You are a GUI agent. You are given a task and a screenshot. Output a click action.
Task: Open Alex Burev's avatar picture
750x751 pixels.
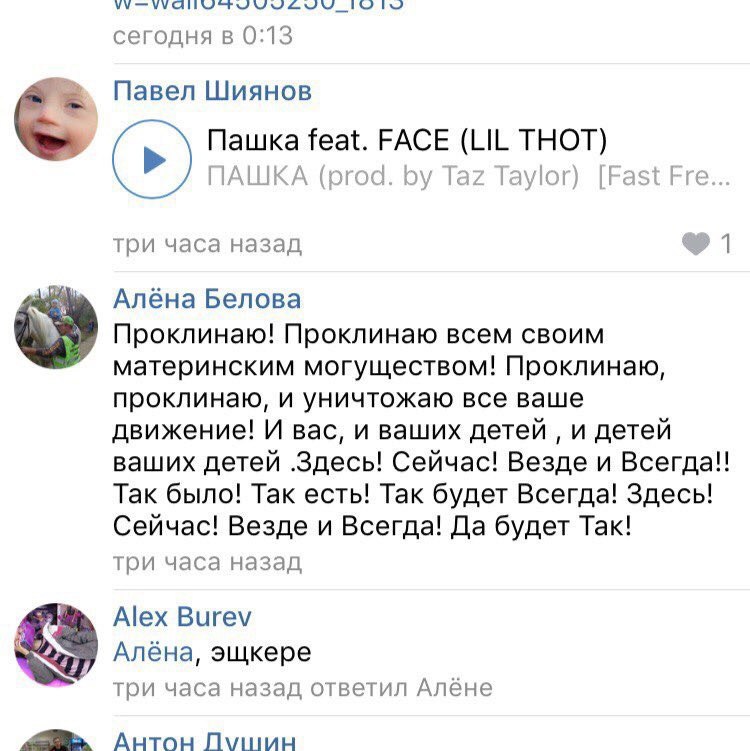click(56, 645)
